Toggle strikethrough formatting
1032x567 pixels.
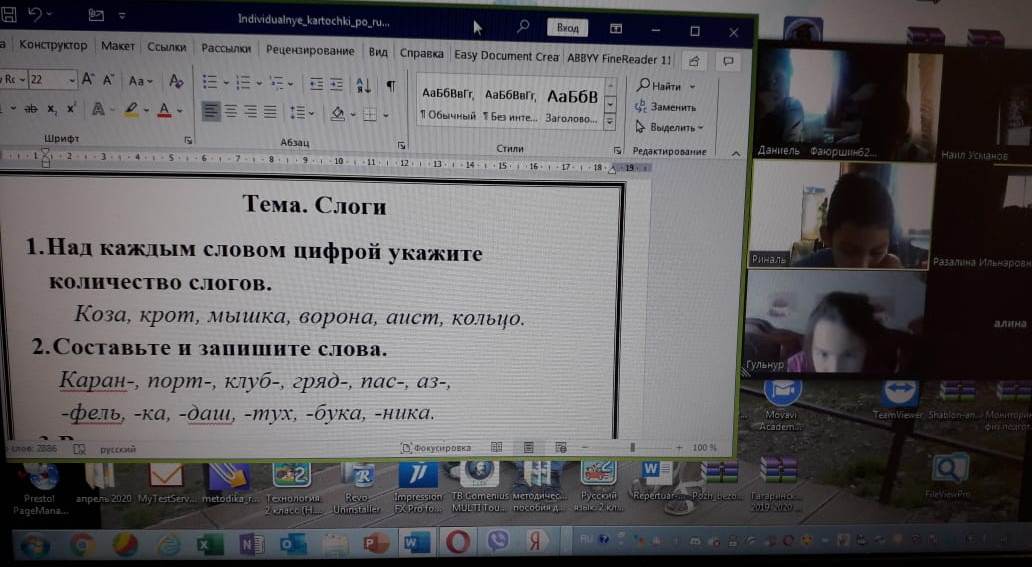pos(31,109)
